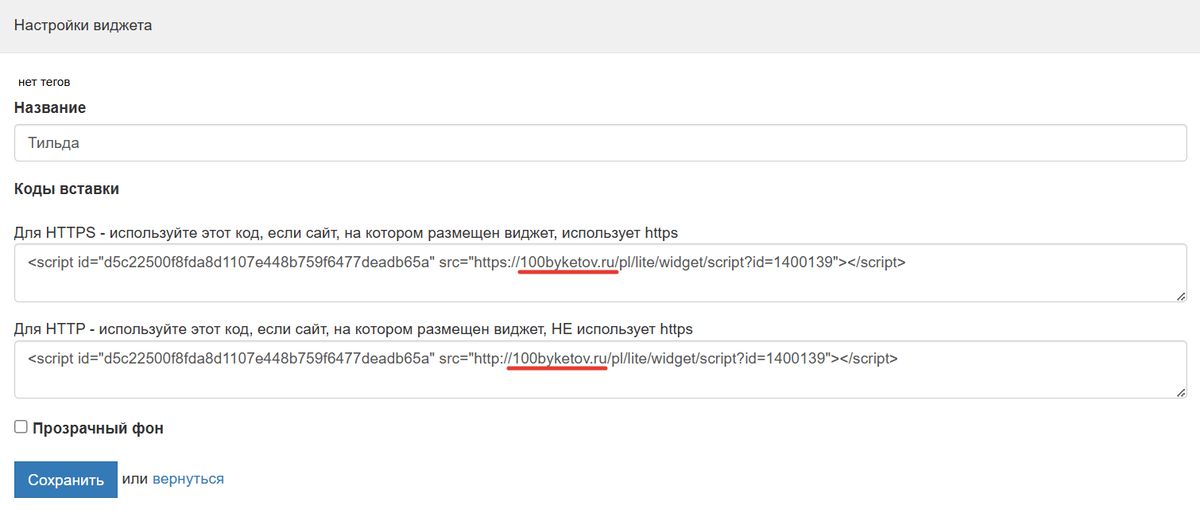
Task: Click inside the HTTP embed code textarea
Action: [x=601, y=370]
